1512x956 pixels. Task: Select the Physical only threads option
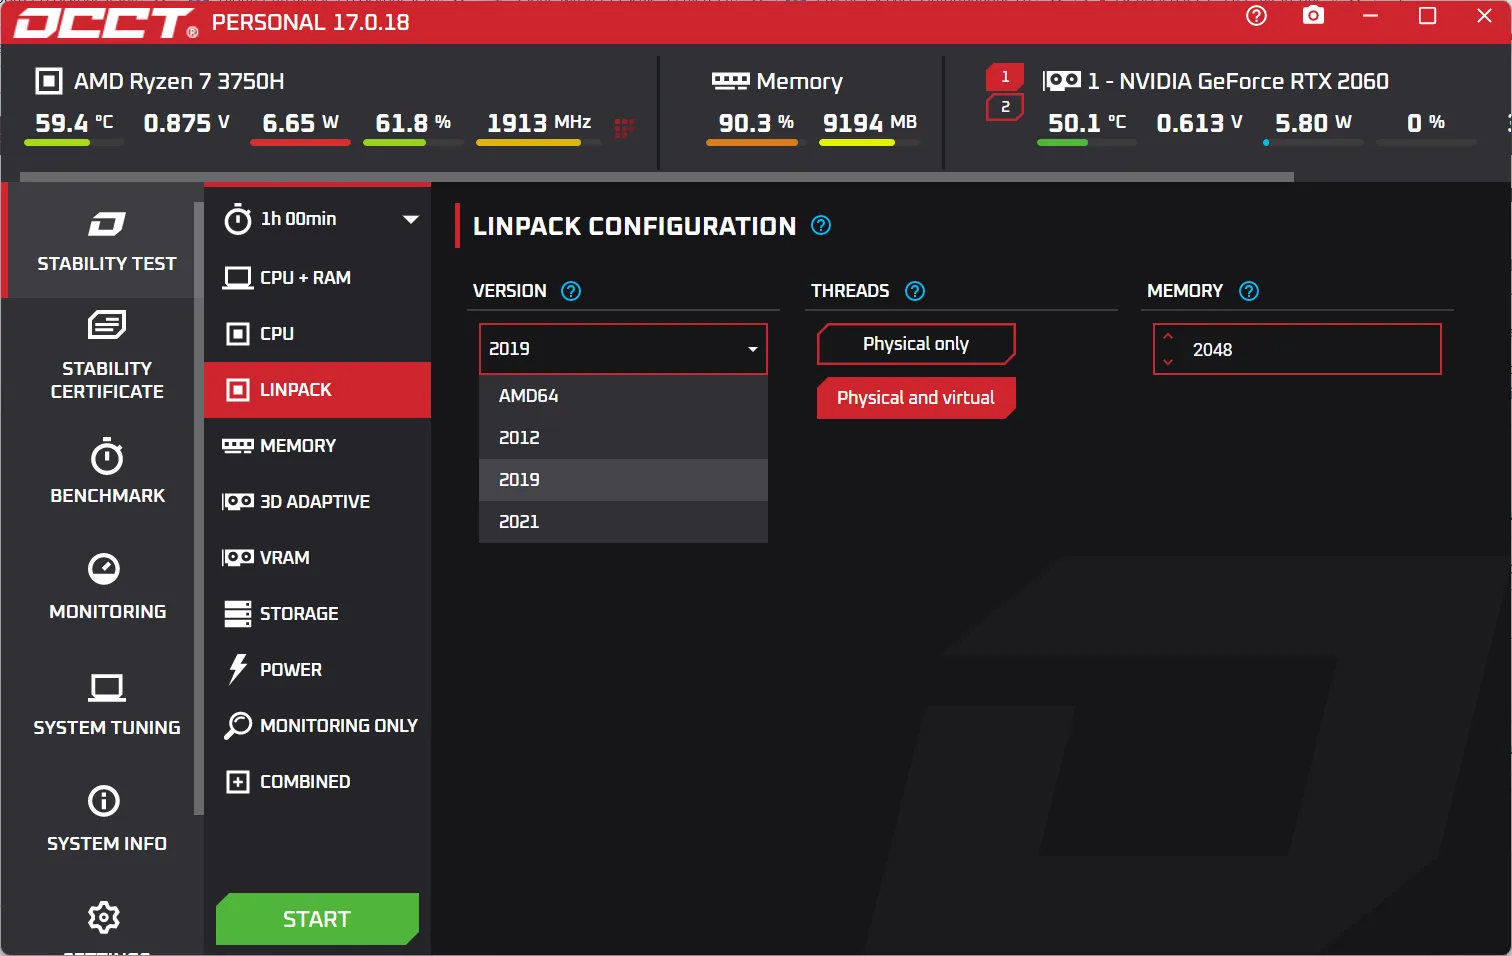tap(916, 344)
